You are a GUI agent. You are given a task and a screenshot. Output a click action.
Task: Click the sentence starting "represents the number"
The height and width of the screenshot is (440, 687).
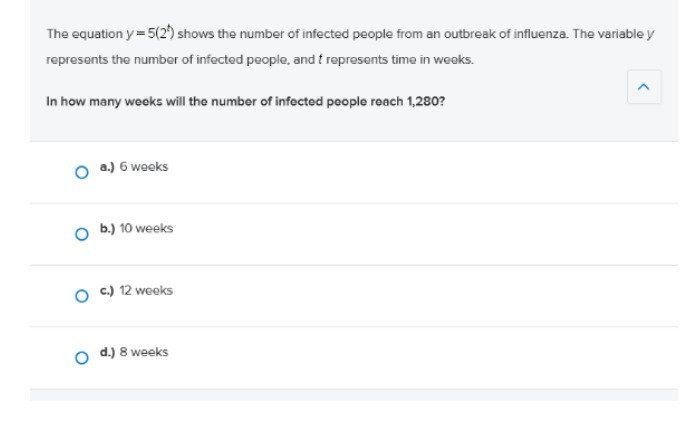pyautogui.click(x=260, y=60)
